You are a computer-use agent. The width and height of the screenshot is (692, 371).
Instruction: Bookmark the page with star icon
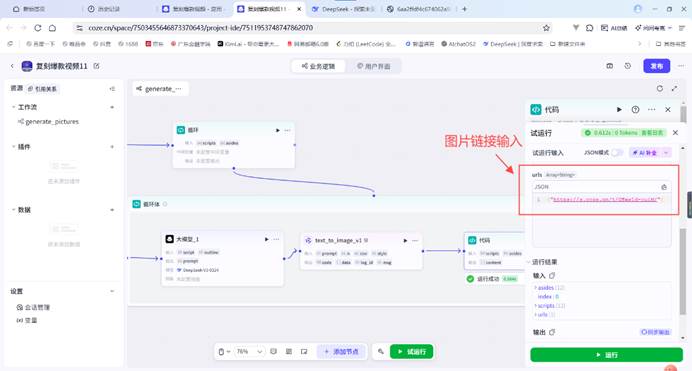(x=546, y=28)
